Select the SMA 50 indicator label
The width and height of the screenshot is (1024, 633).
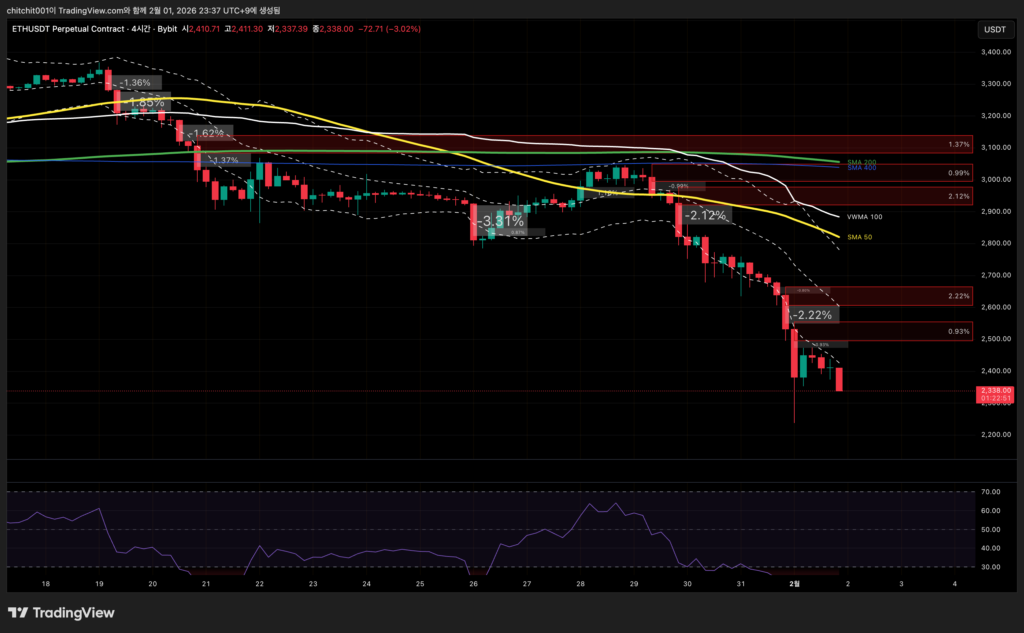(861, 237)
